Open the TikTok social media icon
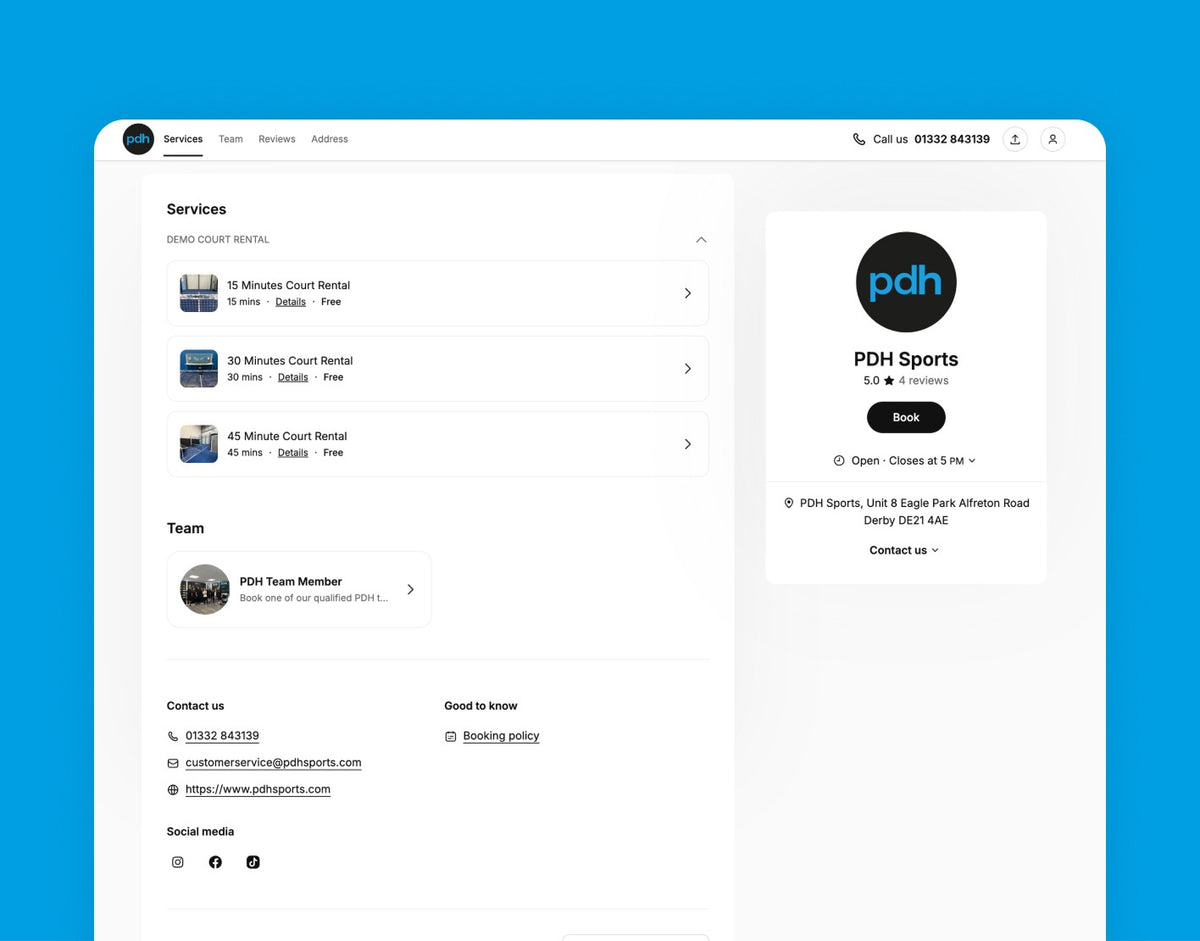This screenshot has height=941, width=1200. point(253,862)
